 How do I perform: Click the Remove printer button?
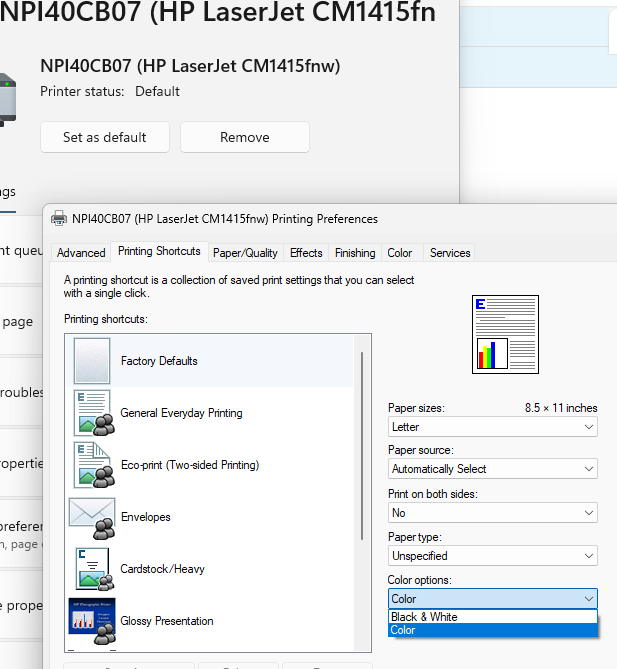(x=245, y=137)
